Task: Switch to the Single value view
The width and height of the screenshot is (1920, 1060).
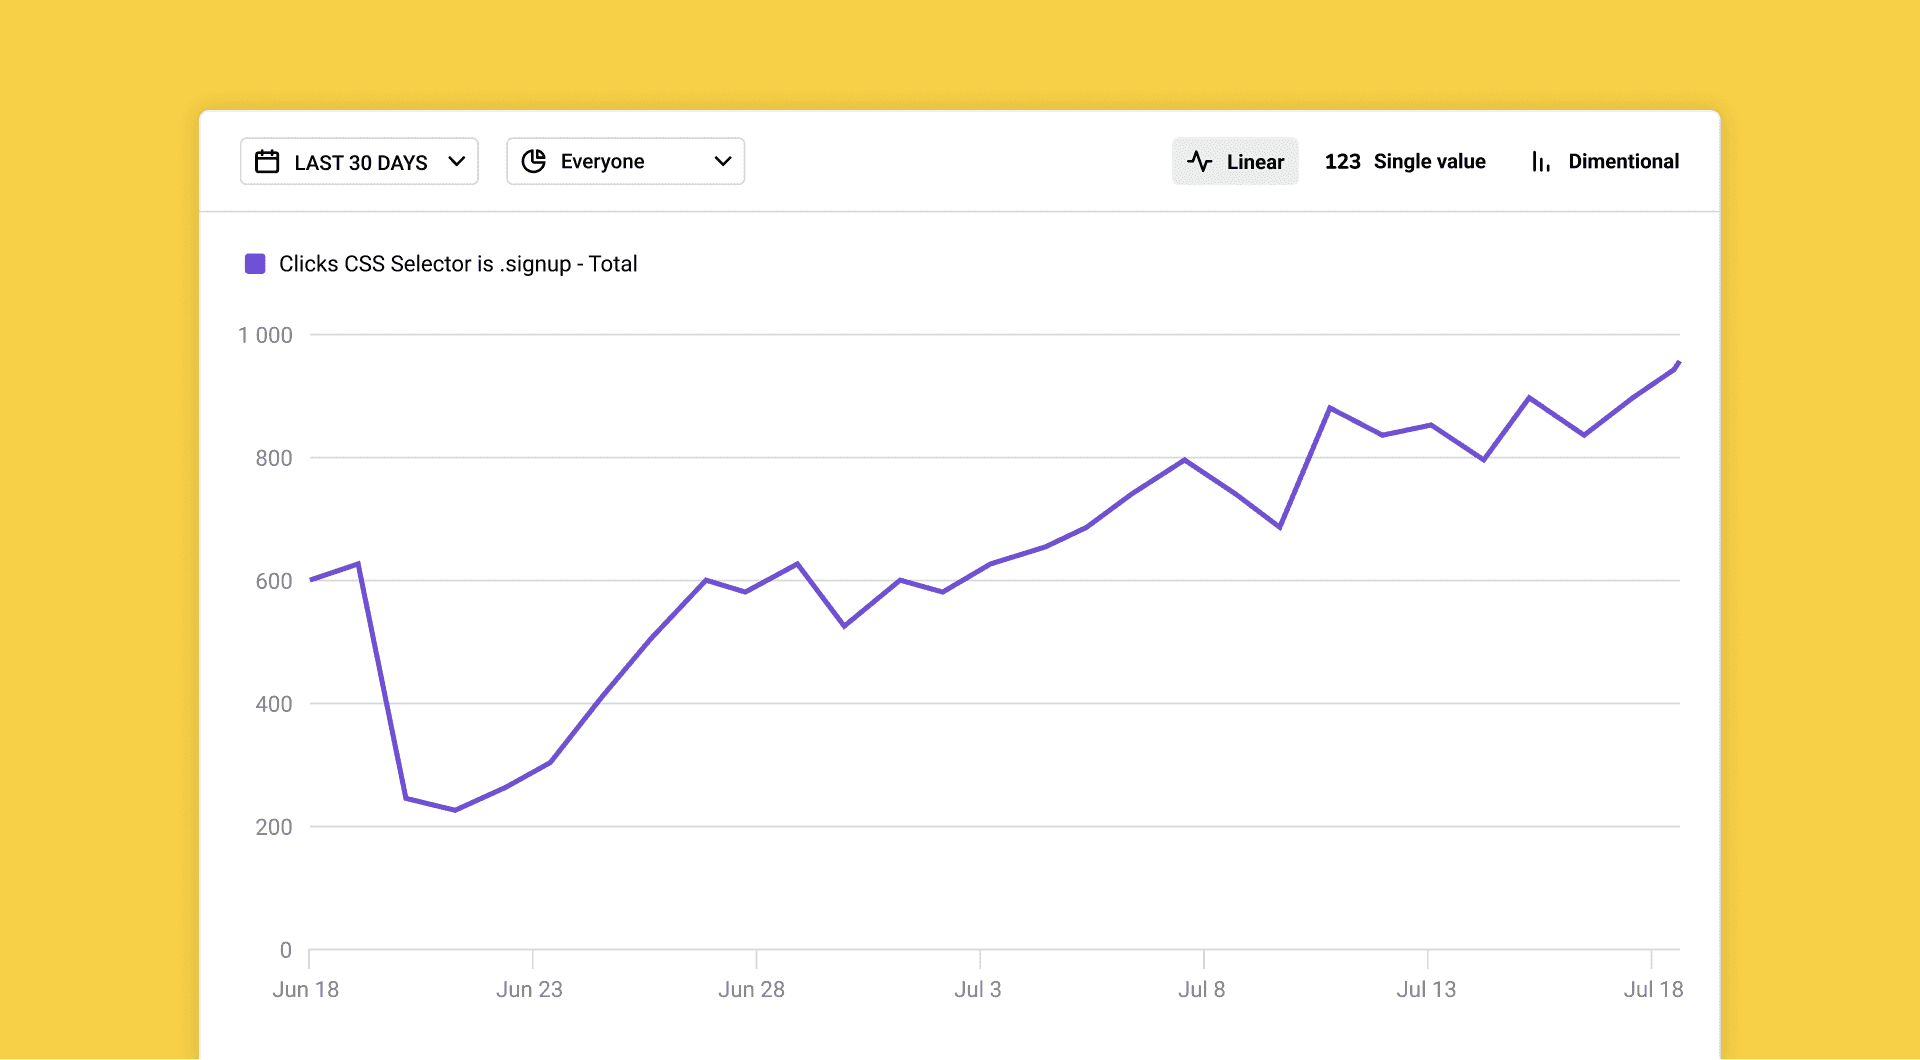Action: pyautogui.click(x=1405, y=162)
